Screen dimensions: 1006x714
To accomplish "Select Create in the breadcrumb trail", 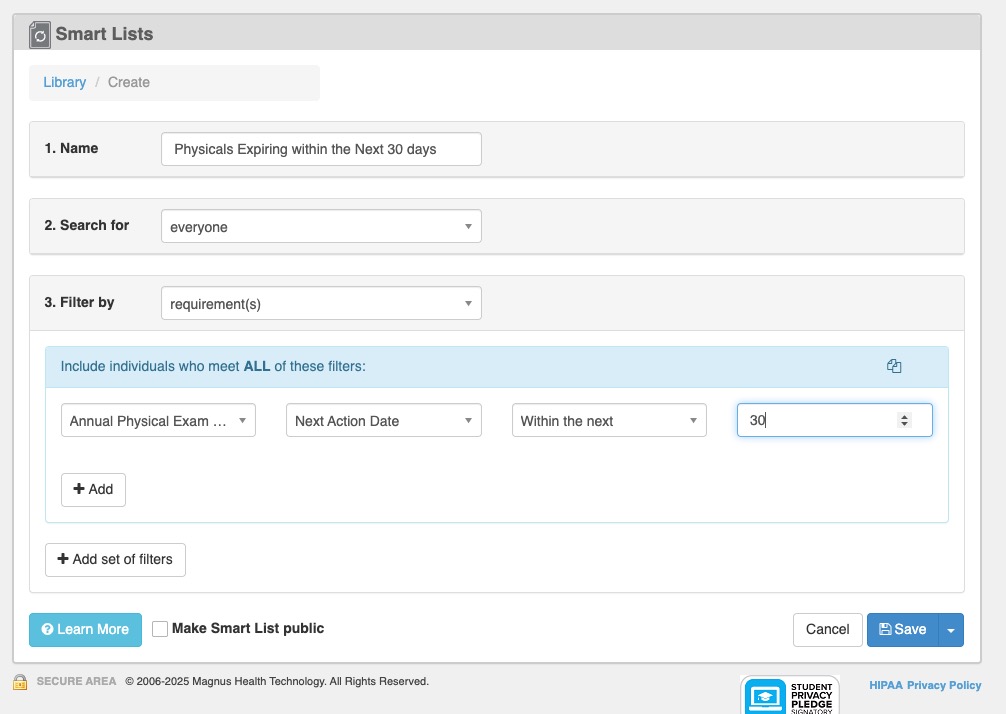I will pos(128,82).
